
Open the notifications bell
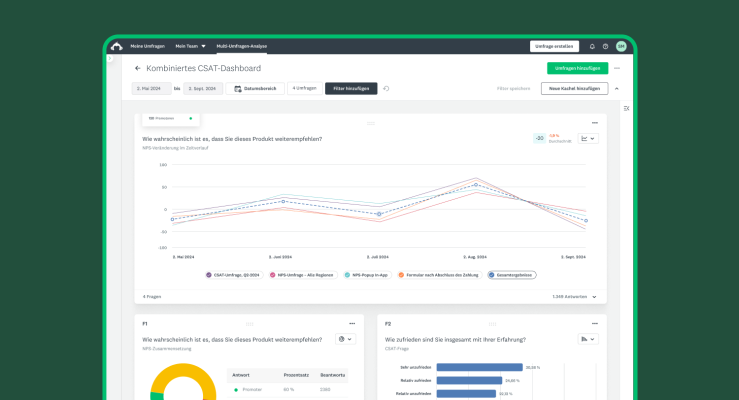592,46
